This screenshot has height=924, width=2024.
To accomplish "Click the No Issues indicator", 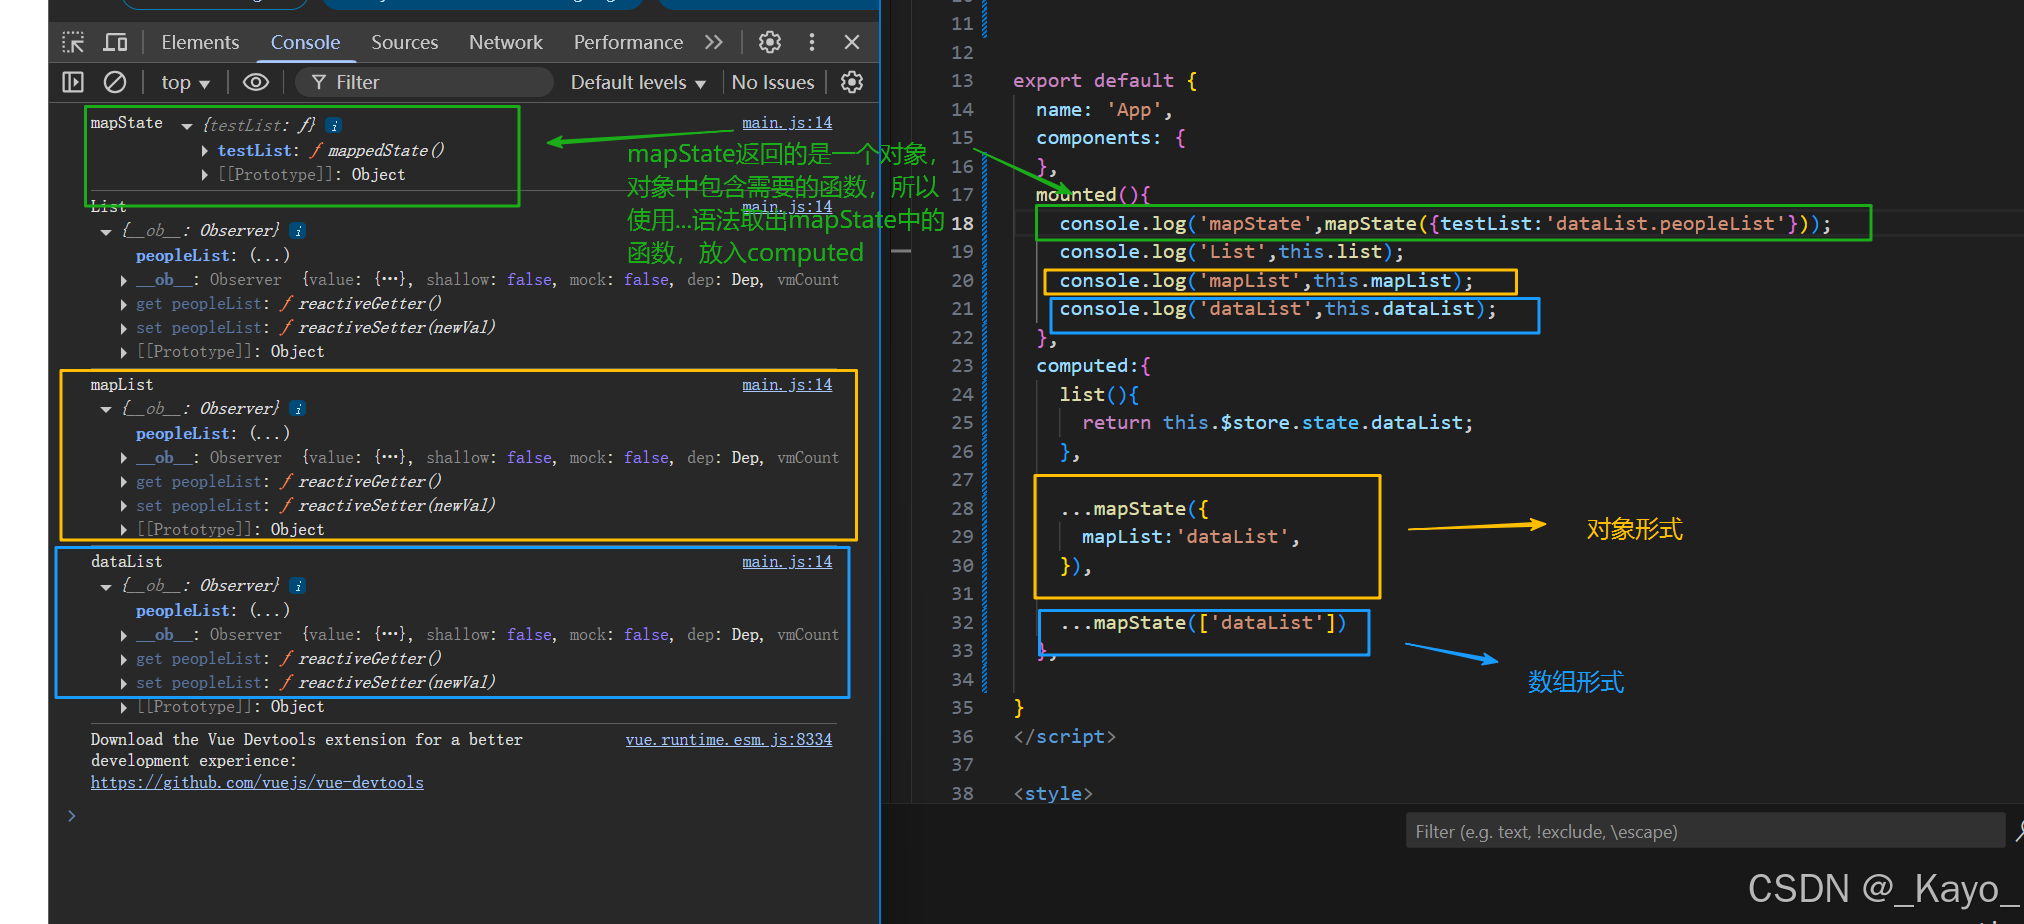I will click(773, 82).
